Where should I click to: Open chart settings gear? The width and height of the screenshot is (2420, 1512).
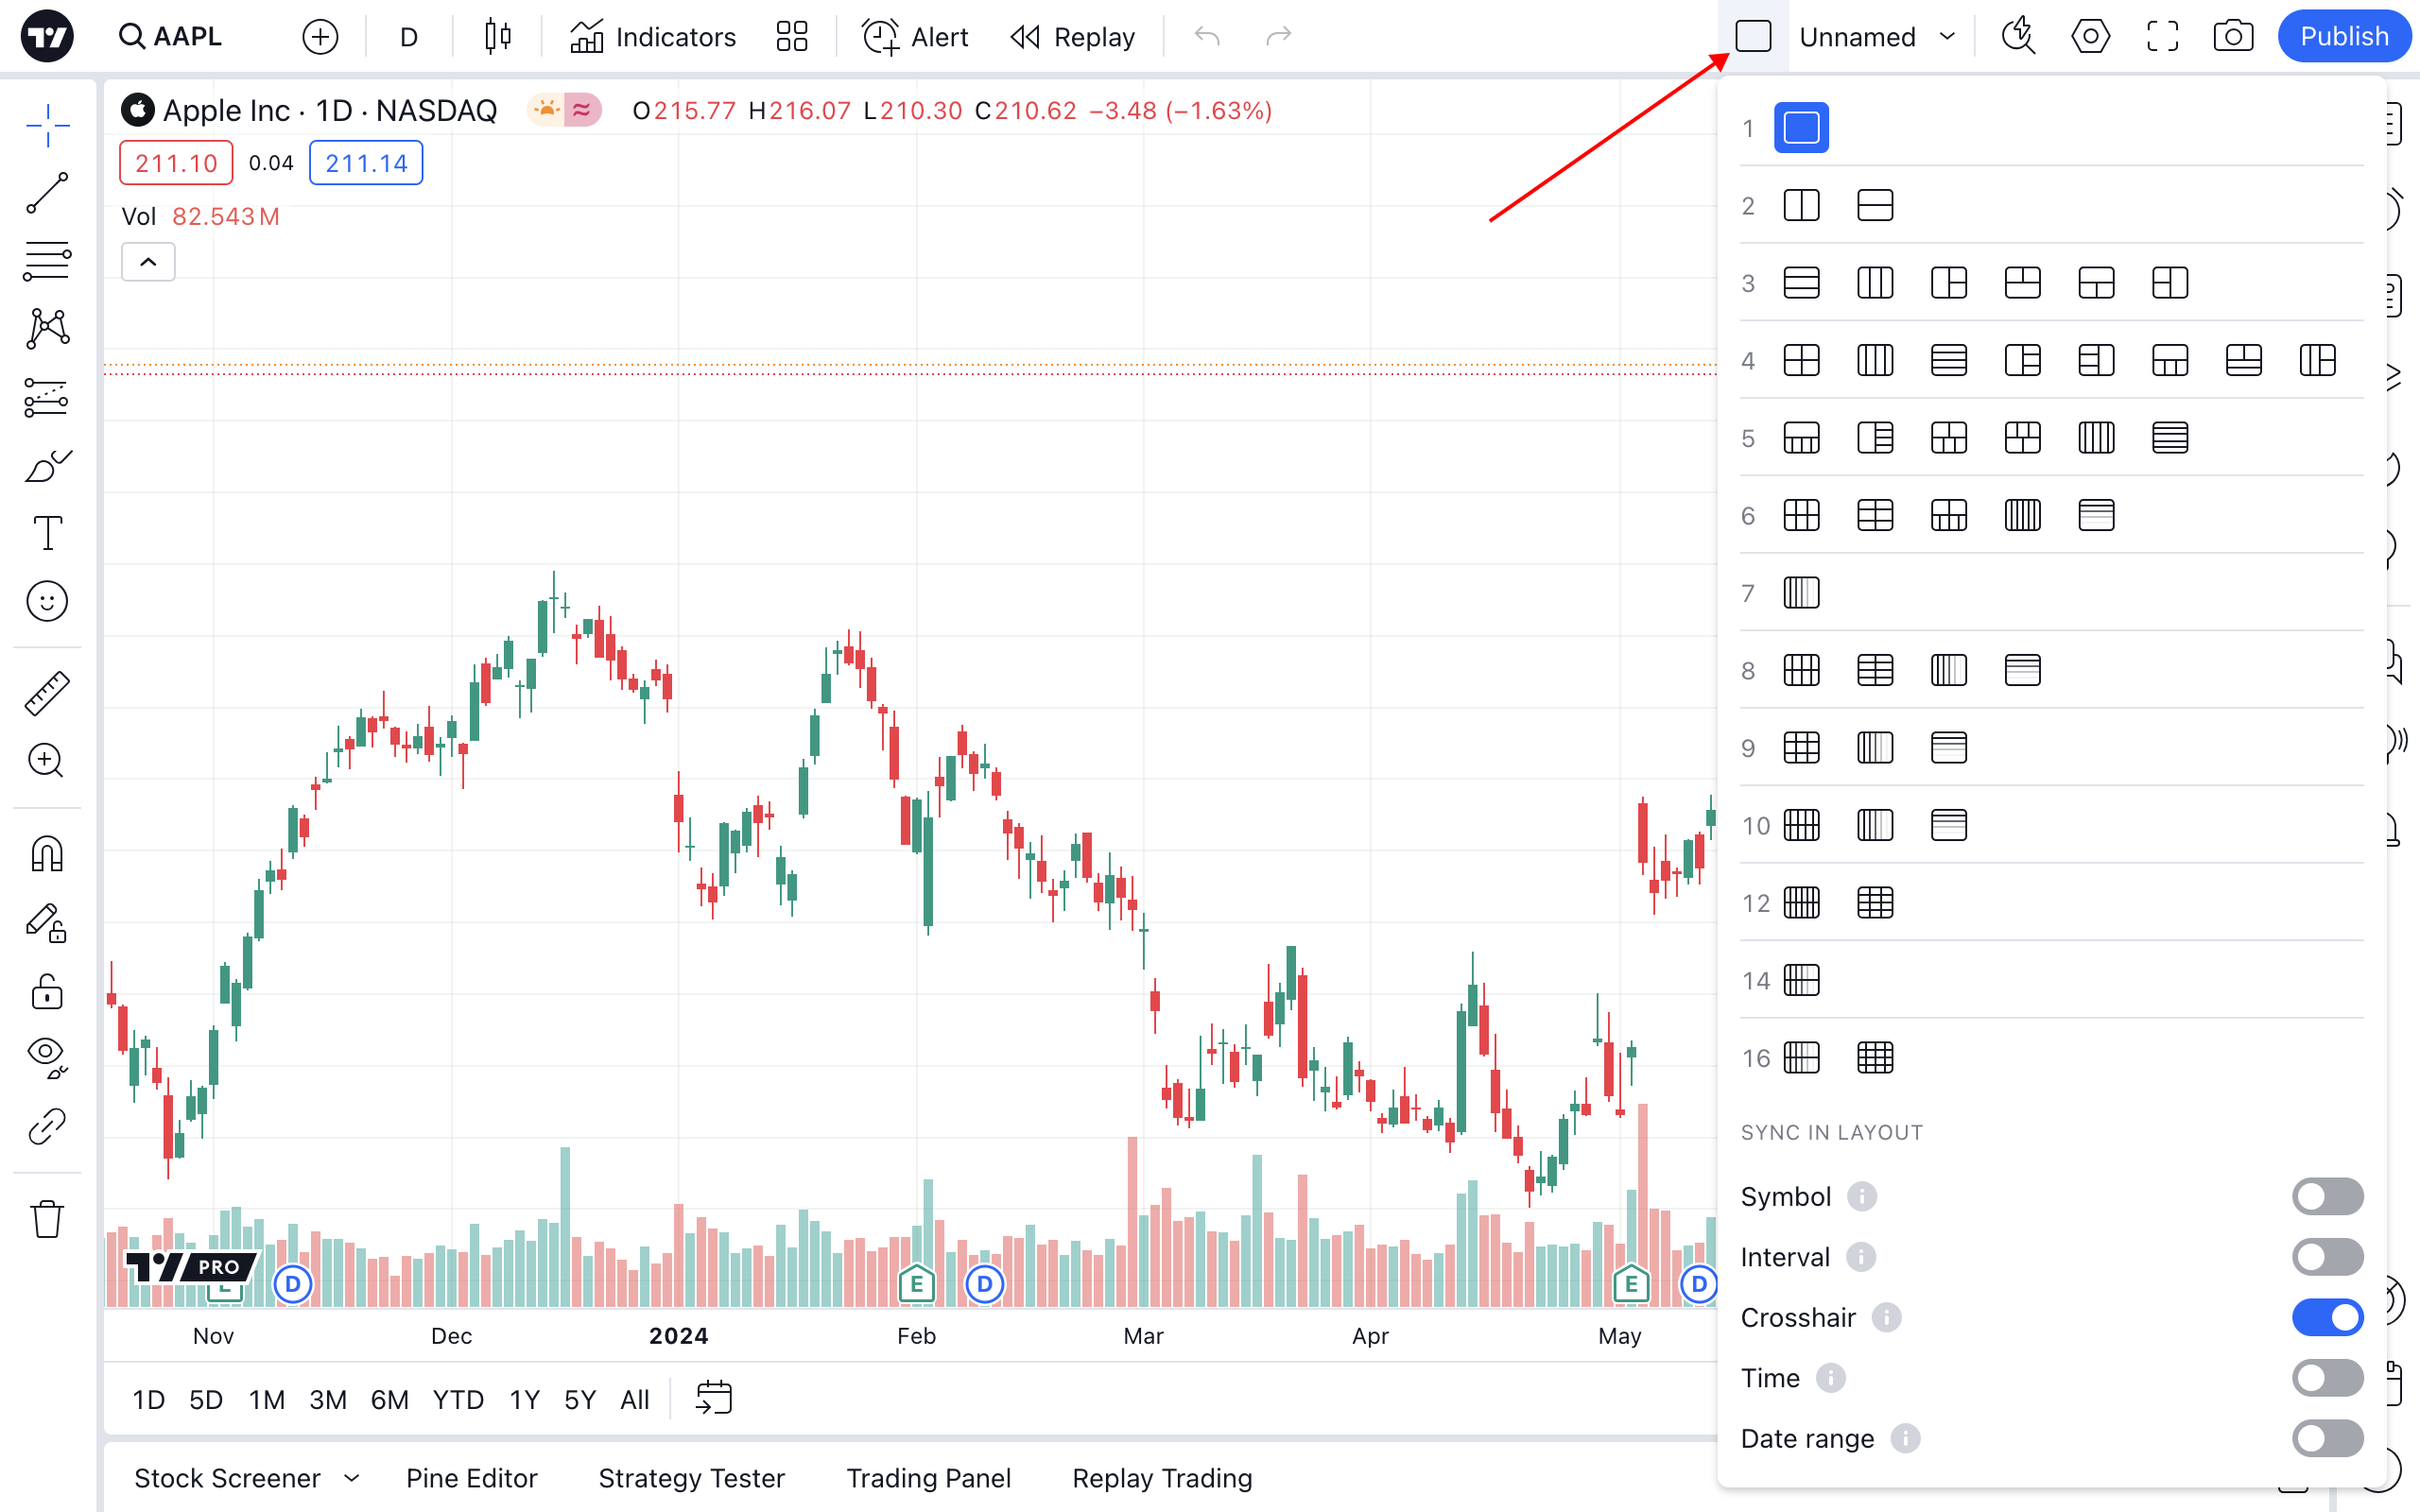pos(2090,36)
